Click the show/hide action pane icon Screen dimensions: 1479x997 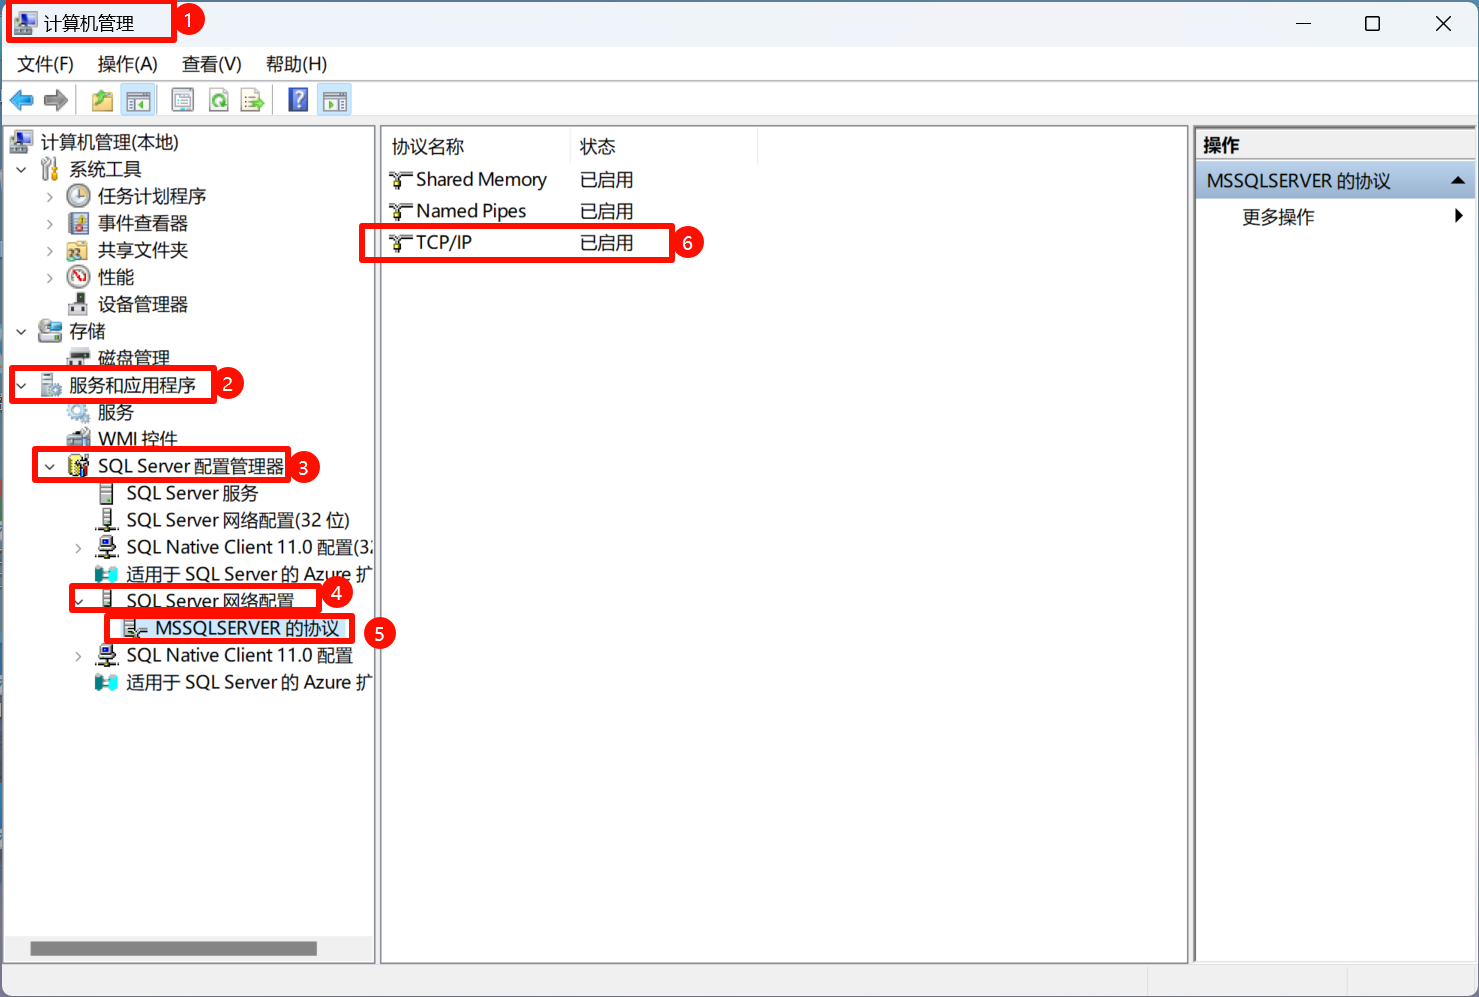pyautogui.click(x=335, y=100)
